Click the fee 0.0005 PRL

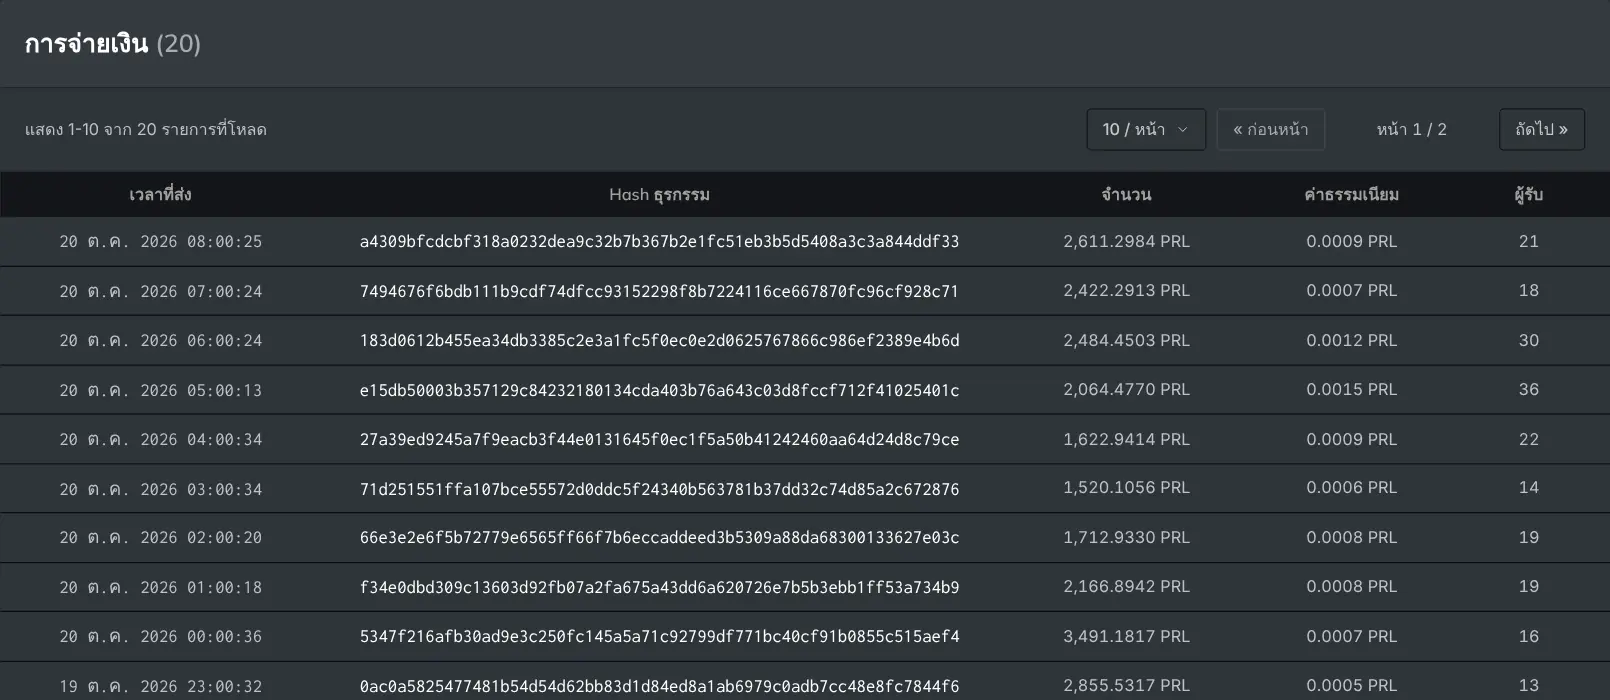pyautogui.click(x=1352, y=685)
